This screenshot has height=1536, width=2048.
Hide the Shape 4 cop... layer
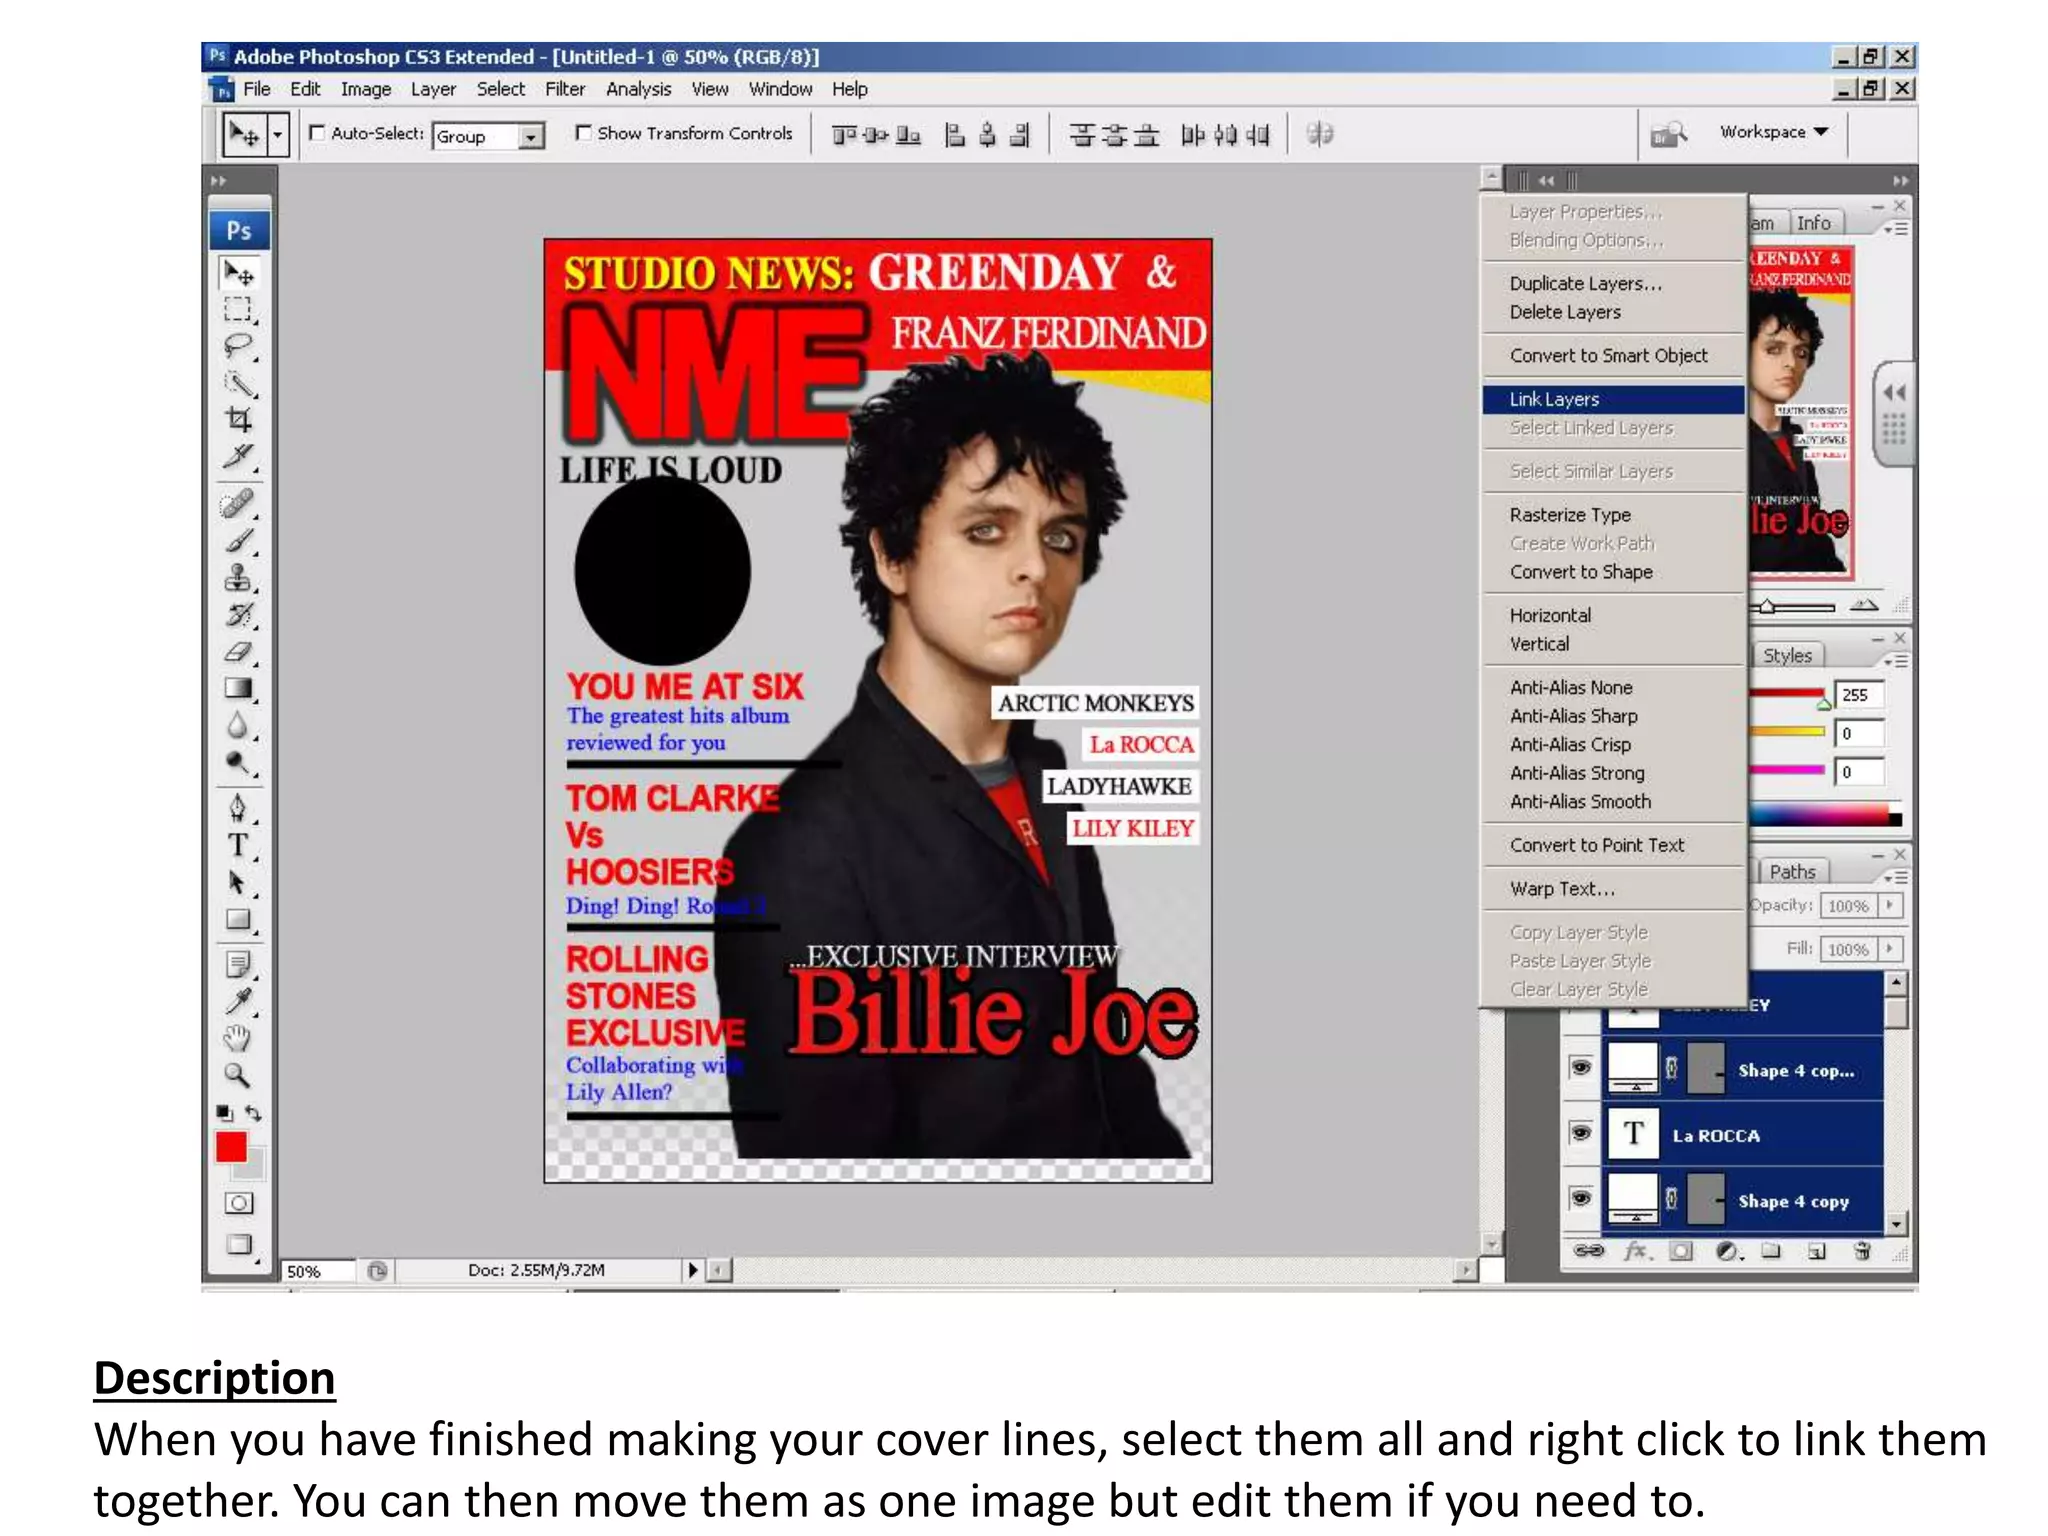(1581, 1067)
